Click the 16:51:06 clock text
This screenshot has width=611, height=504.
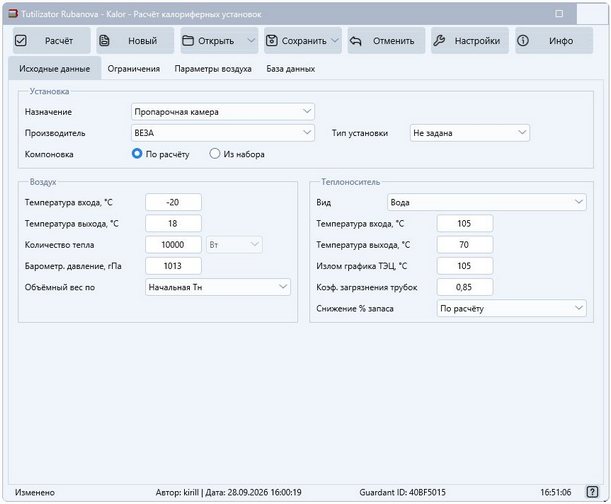[x=556, y=492]
